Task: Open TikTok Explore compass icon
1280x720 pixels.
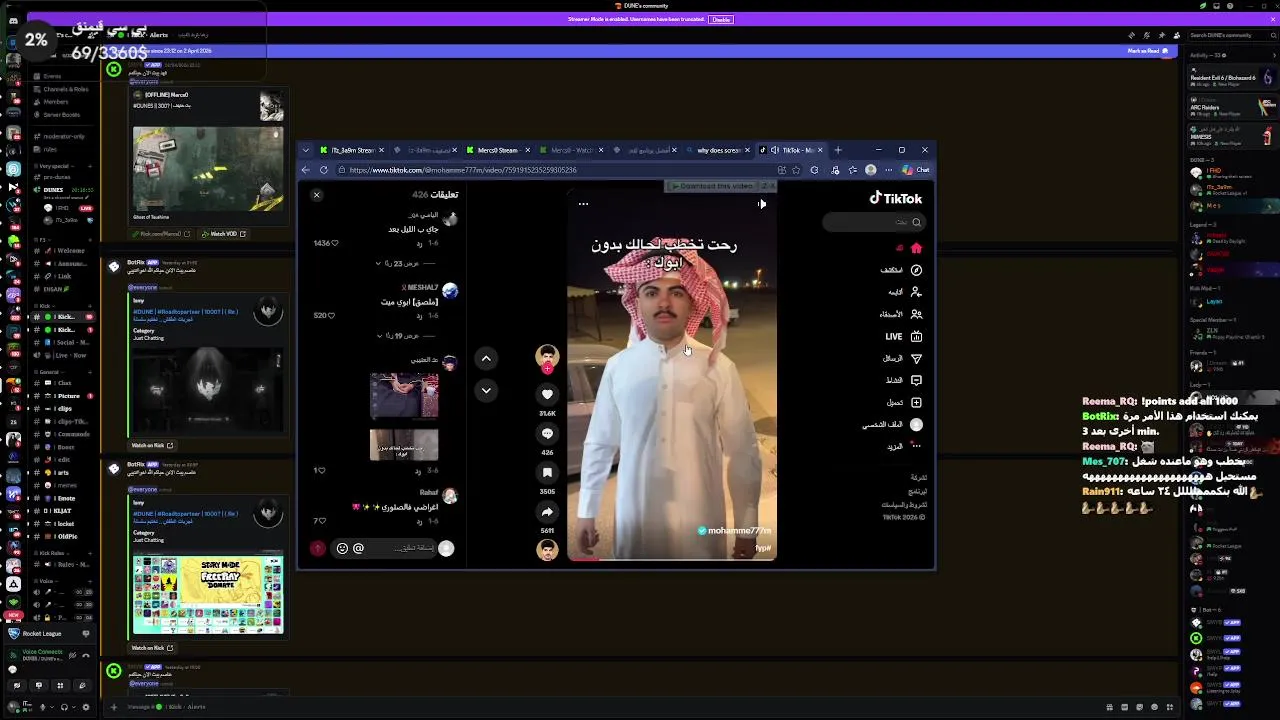Action: (916, 270)
